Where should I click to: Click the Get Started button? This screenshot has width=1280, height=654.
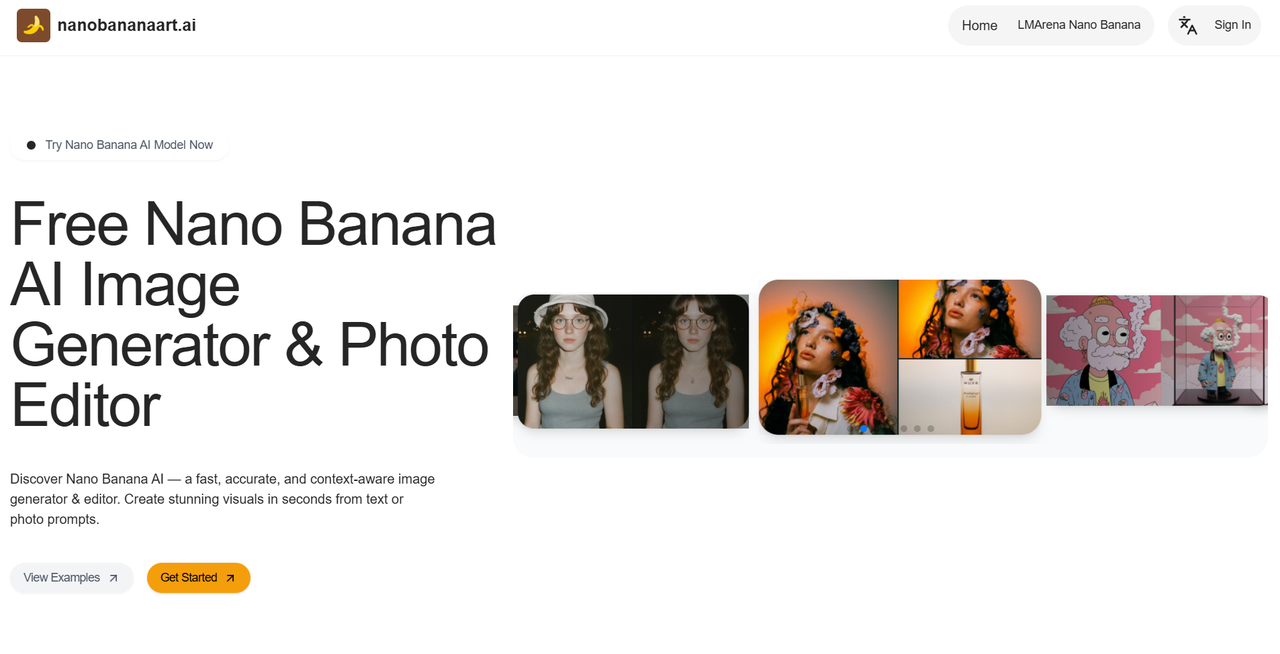(x=198, y=578)
